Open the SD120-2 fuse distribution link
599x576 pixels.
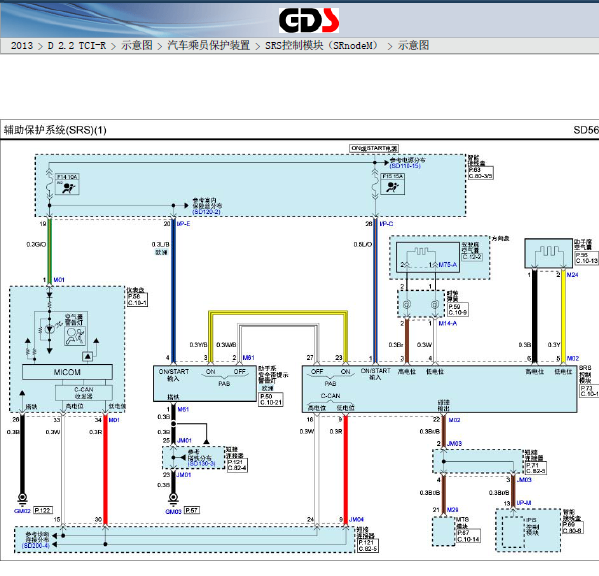coord(207,212)
